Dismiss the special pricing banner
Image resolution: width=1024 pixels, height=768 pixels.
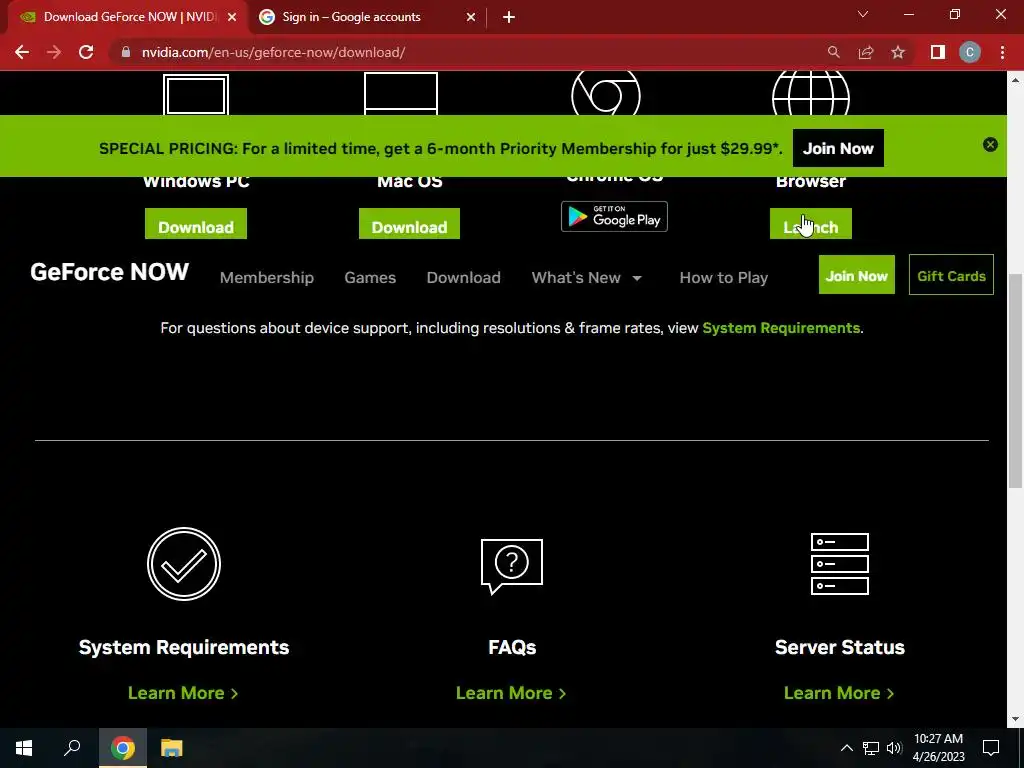click(990, 145)
